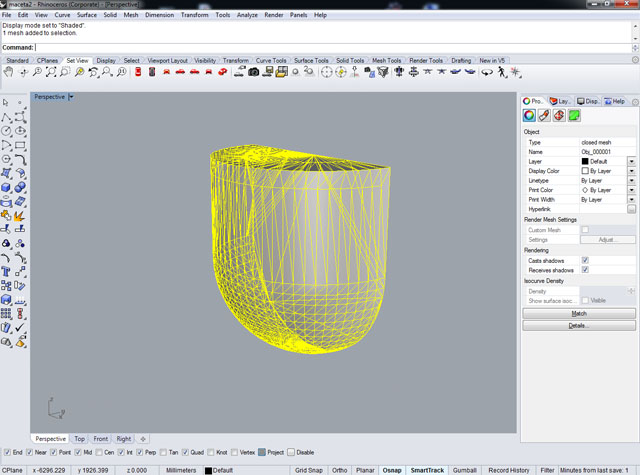Toggle the Point osnap checkbox

click(53, 452)
